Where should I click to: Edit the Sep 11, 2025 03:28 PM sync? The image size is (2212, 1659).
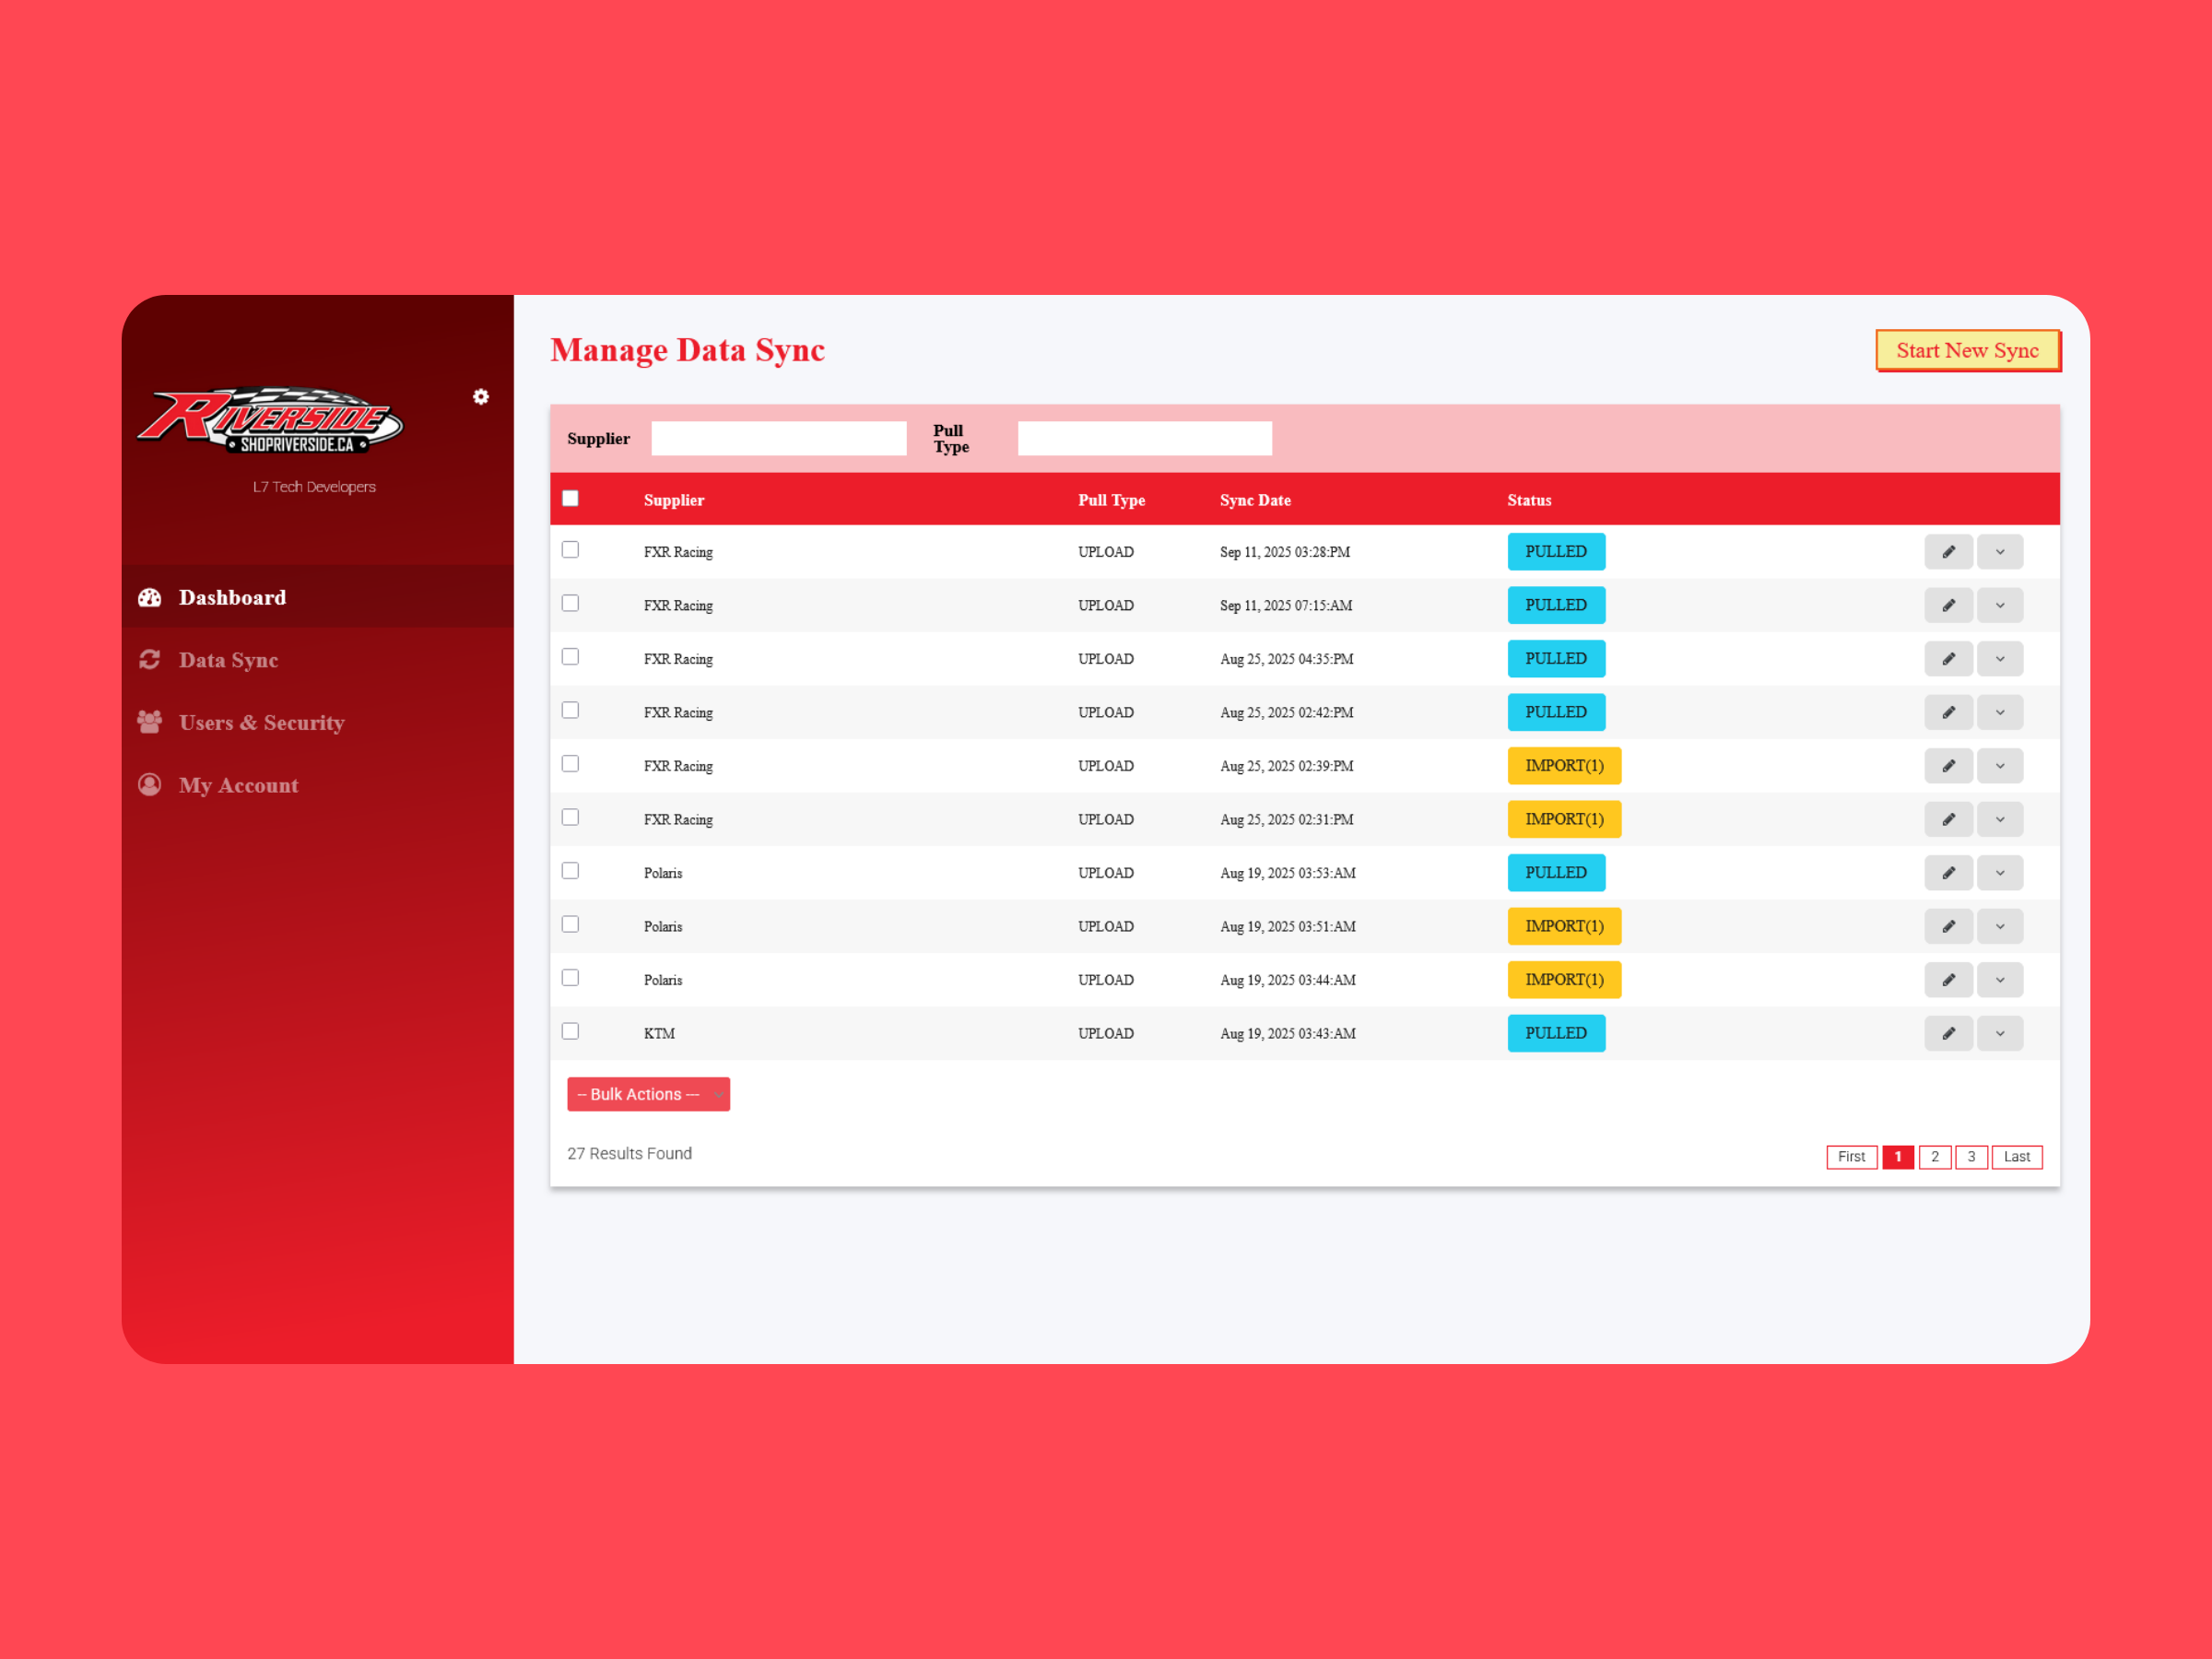pos(1948,552)
